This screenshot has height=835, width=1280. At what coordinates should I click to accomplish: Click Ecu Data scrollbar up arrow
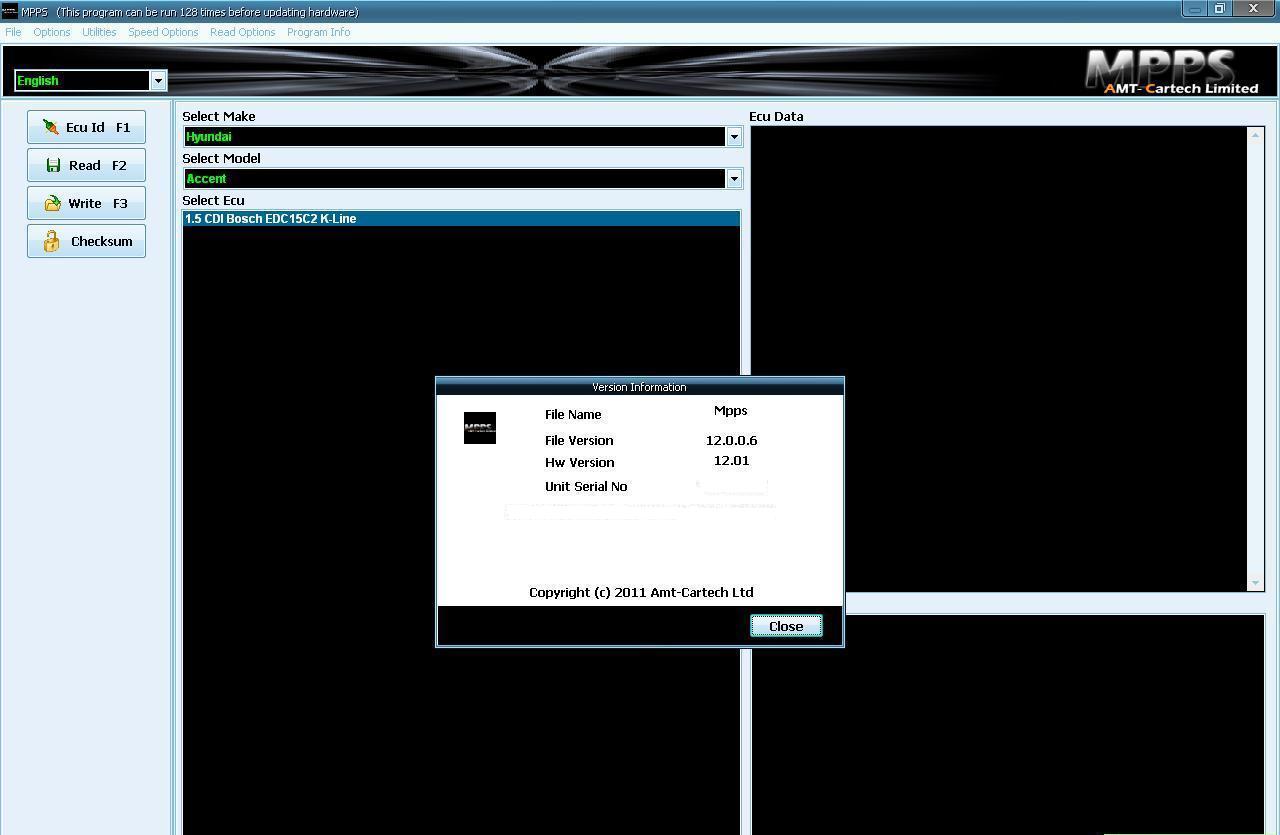click(1256, 134)
